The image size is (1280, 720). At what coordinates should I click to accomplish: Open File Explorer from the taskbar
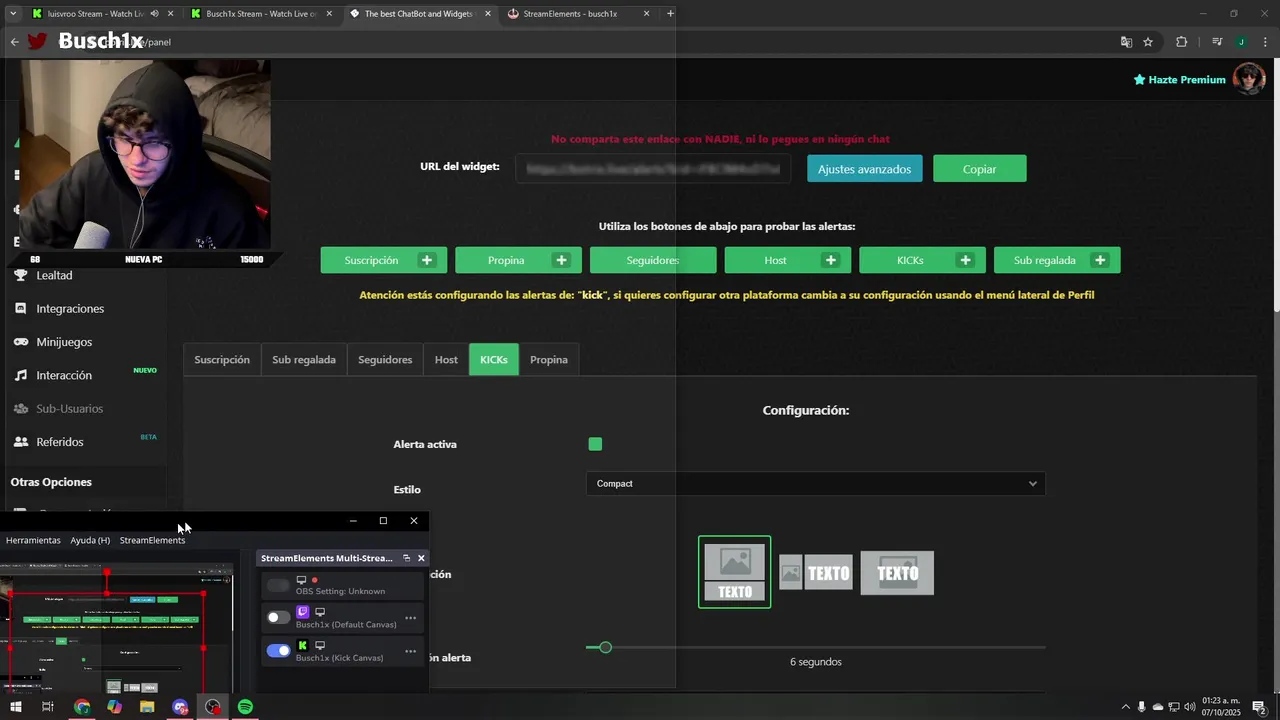tap(147, 707)
